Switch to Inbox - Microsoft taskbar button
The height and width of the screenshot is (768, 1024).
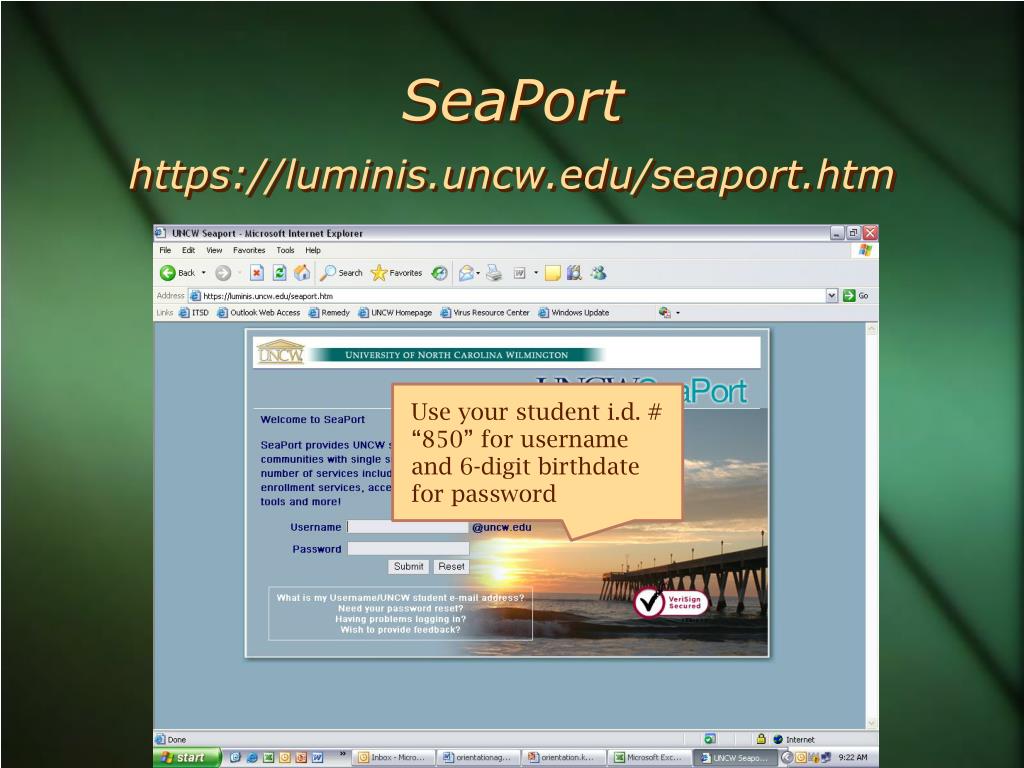(392, 758)
